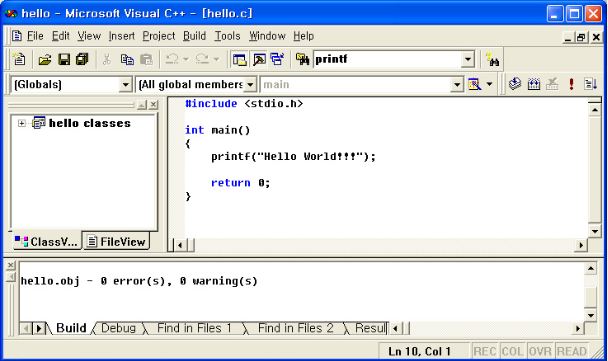608x361 pixels.
Task: Switch to the FileView tab
Action: pyautogui.click(x=116, y=242)
